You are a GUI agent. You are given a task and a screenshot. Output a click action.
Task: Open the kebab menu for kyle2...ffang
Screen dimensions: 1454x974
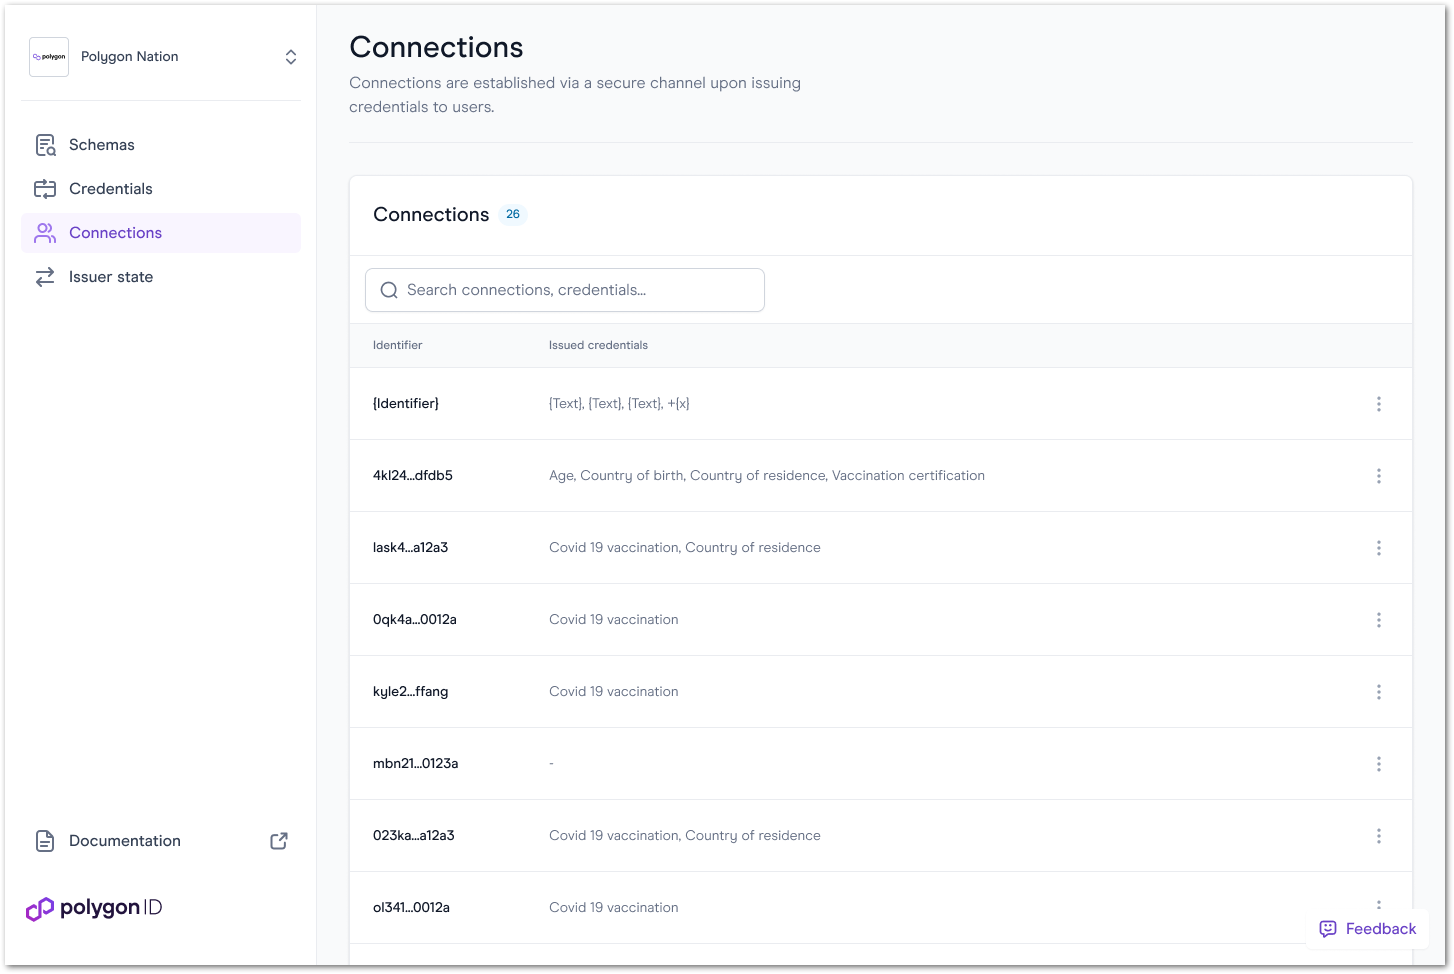click(x=1378, y=692)
